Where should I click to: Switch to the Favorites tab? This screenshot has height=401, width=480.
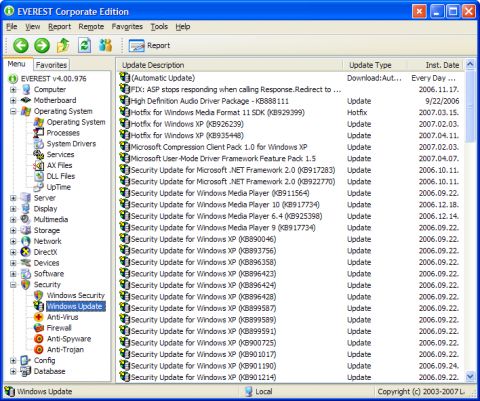51,65
